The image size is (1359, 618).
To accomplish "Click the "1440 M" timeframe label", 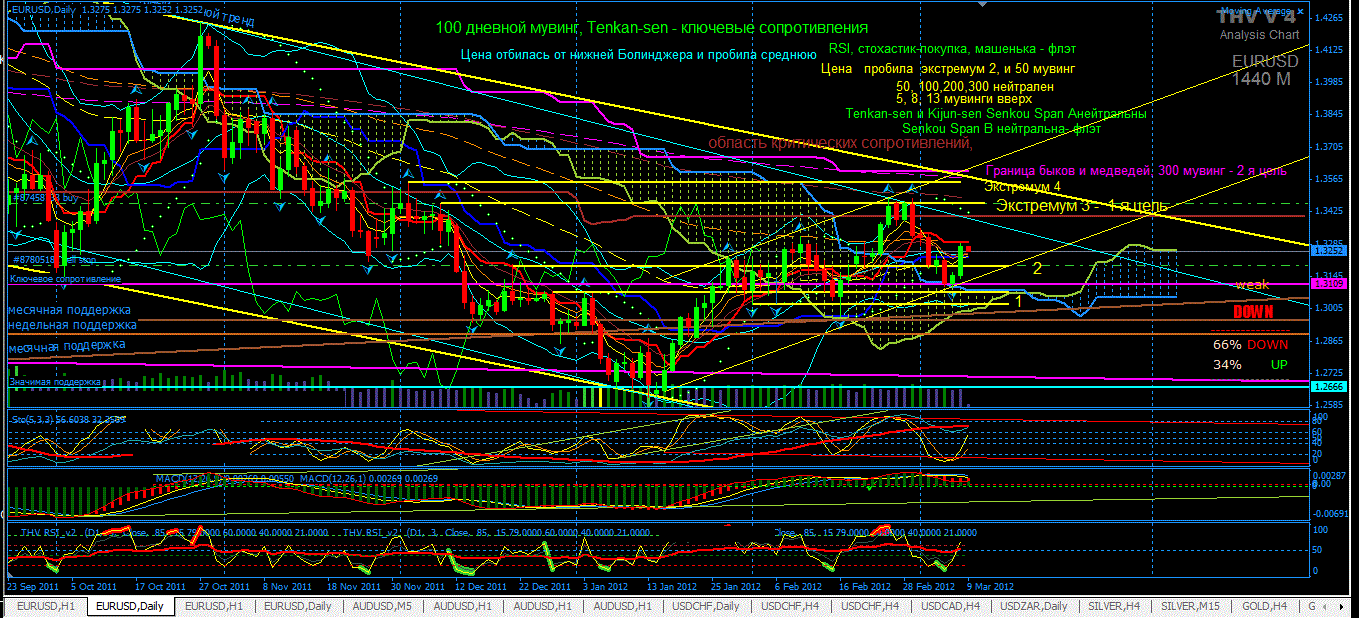I will tap(1262, 78).
